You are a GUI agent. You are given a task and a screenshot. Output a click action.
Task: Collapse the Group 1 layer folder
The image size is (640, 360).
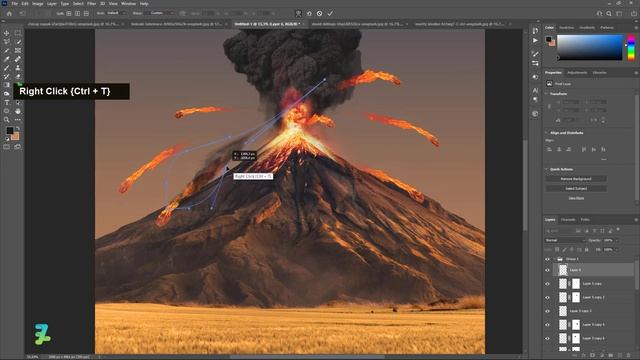pyautogui.click(x=554, y=259)
